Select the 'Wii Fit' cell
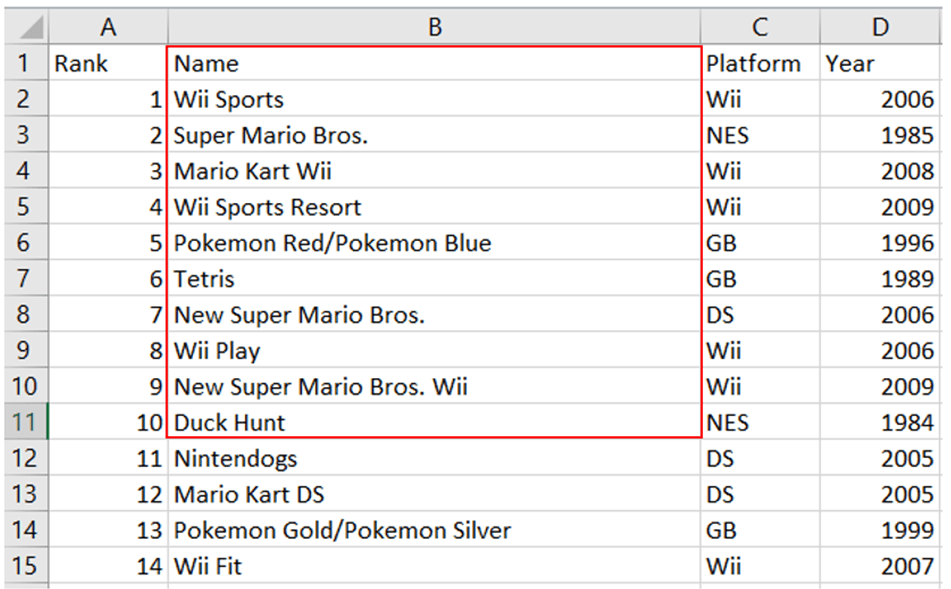The height and width of the screenshot is (589, 951). [x=434, y=566]
